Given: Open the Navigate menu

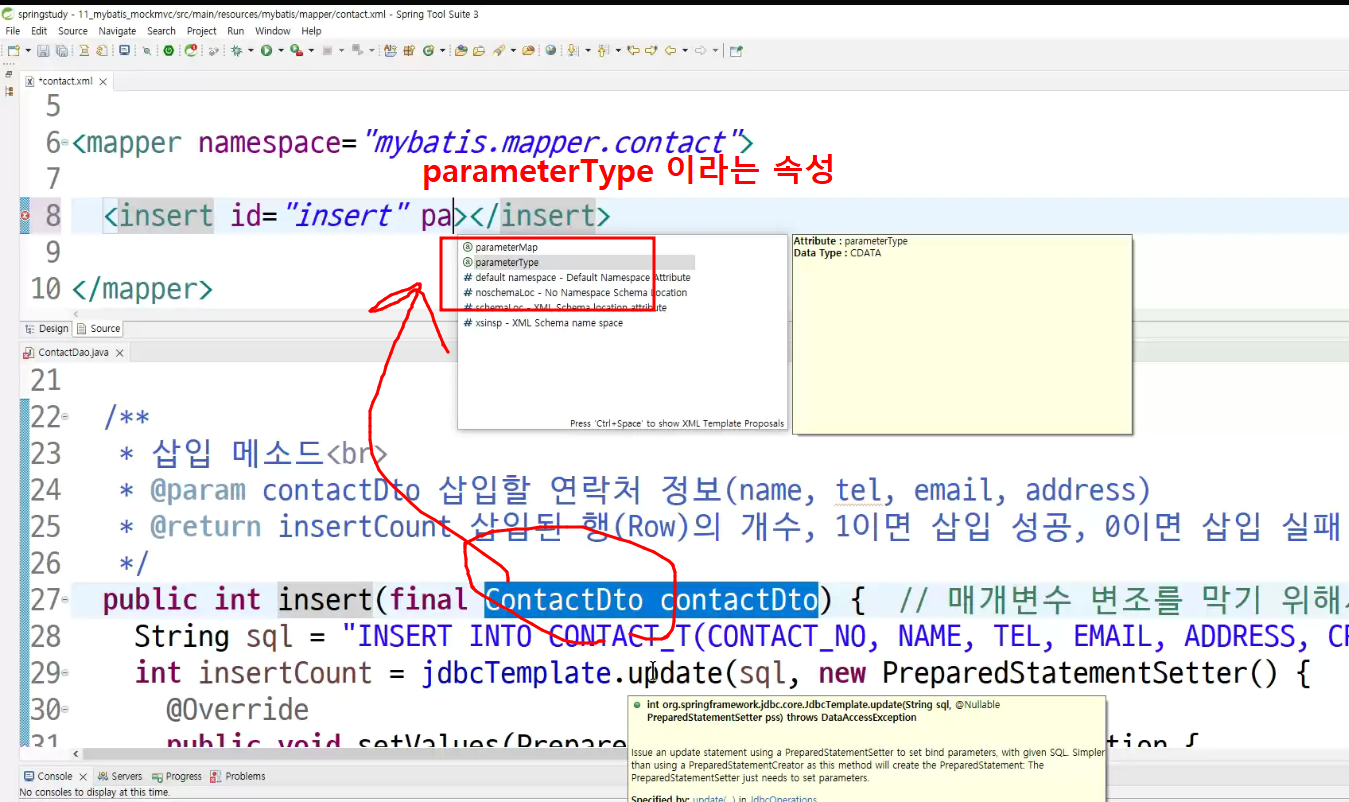Looking at the screenshot, I should tap(117, 31).
